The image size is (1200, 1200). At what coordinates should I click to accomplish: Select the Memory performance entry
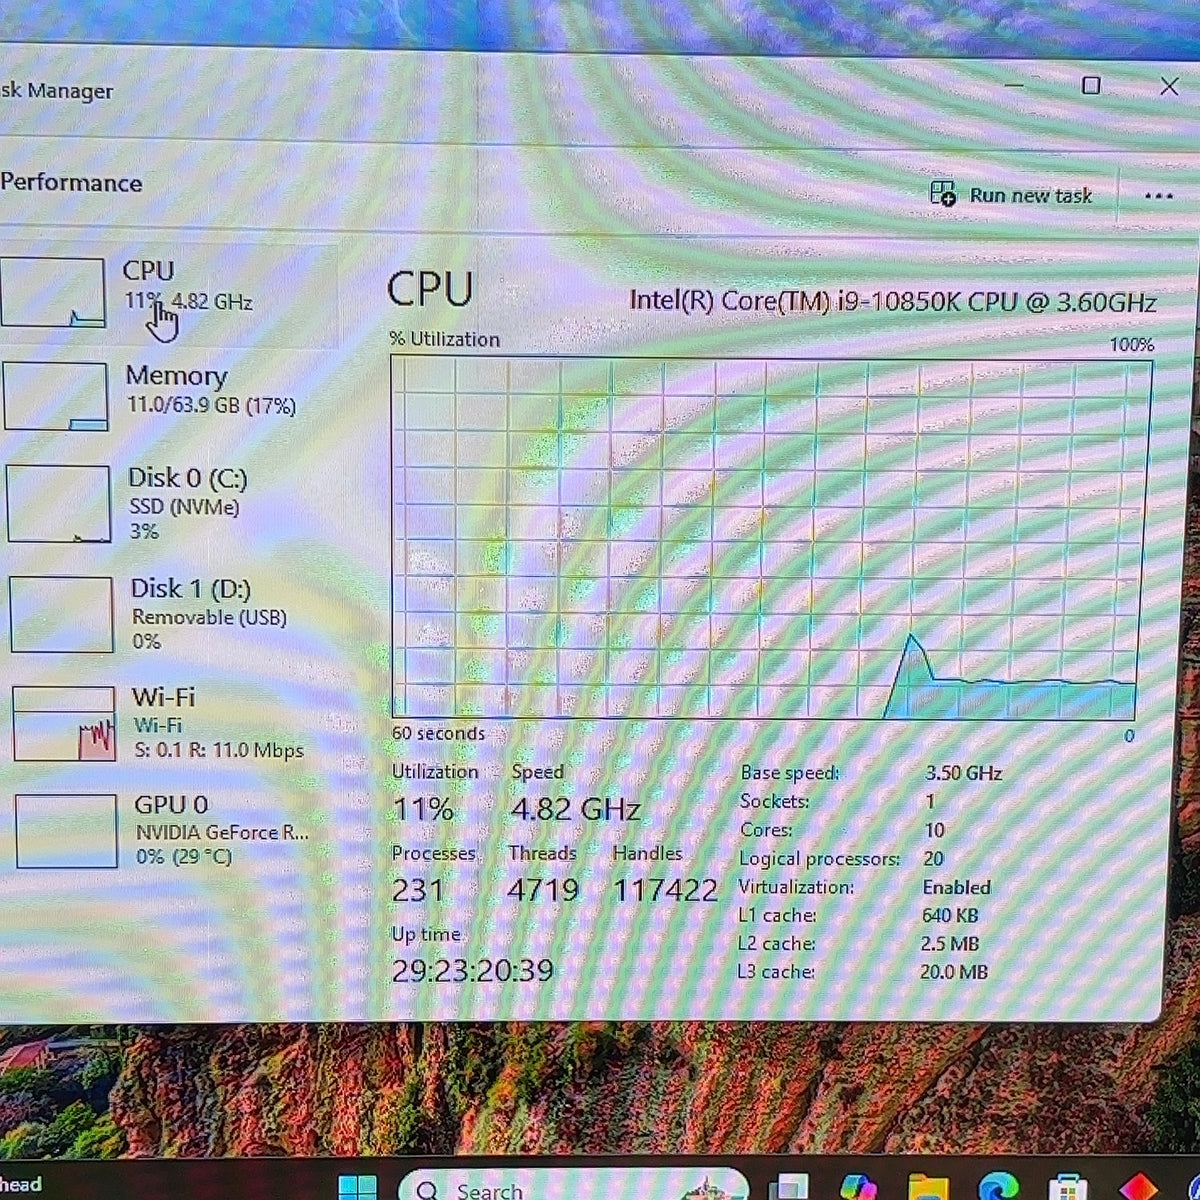tap(168, 395)
